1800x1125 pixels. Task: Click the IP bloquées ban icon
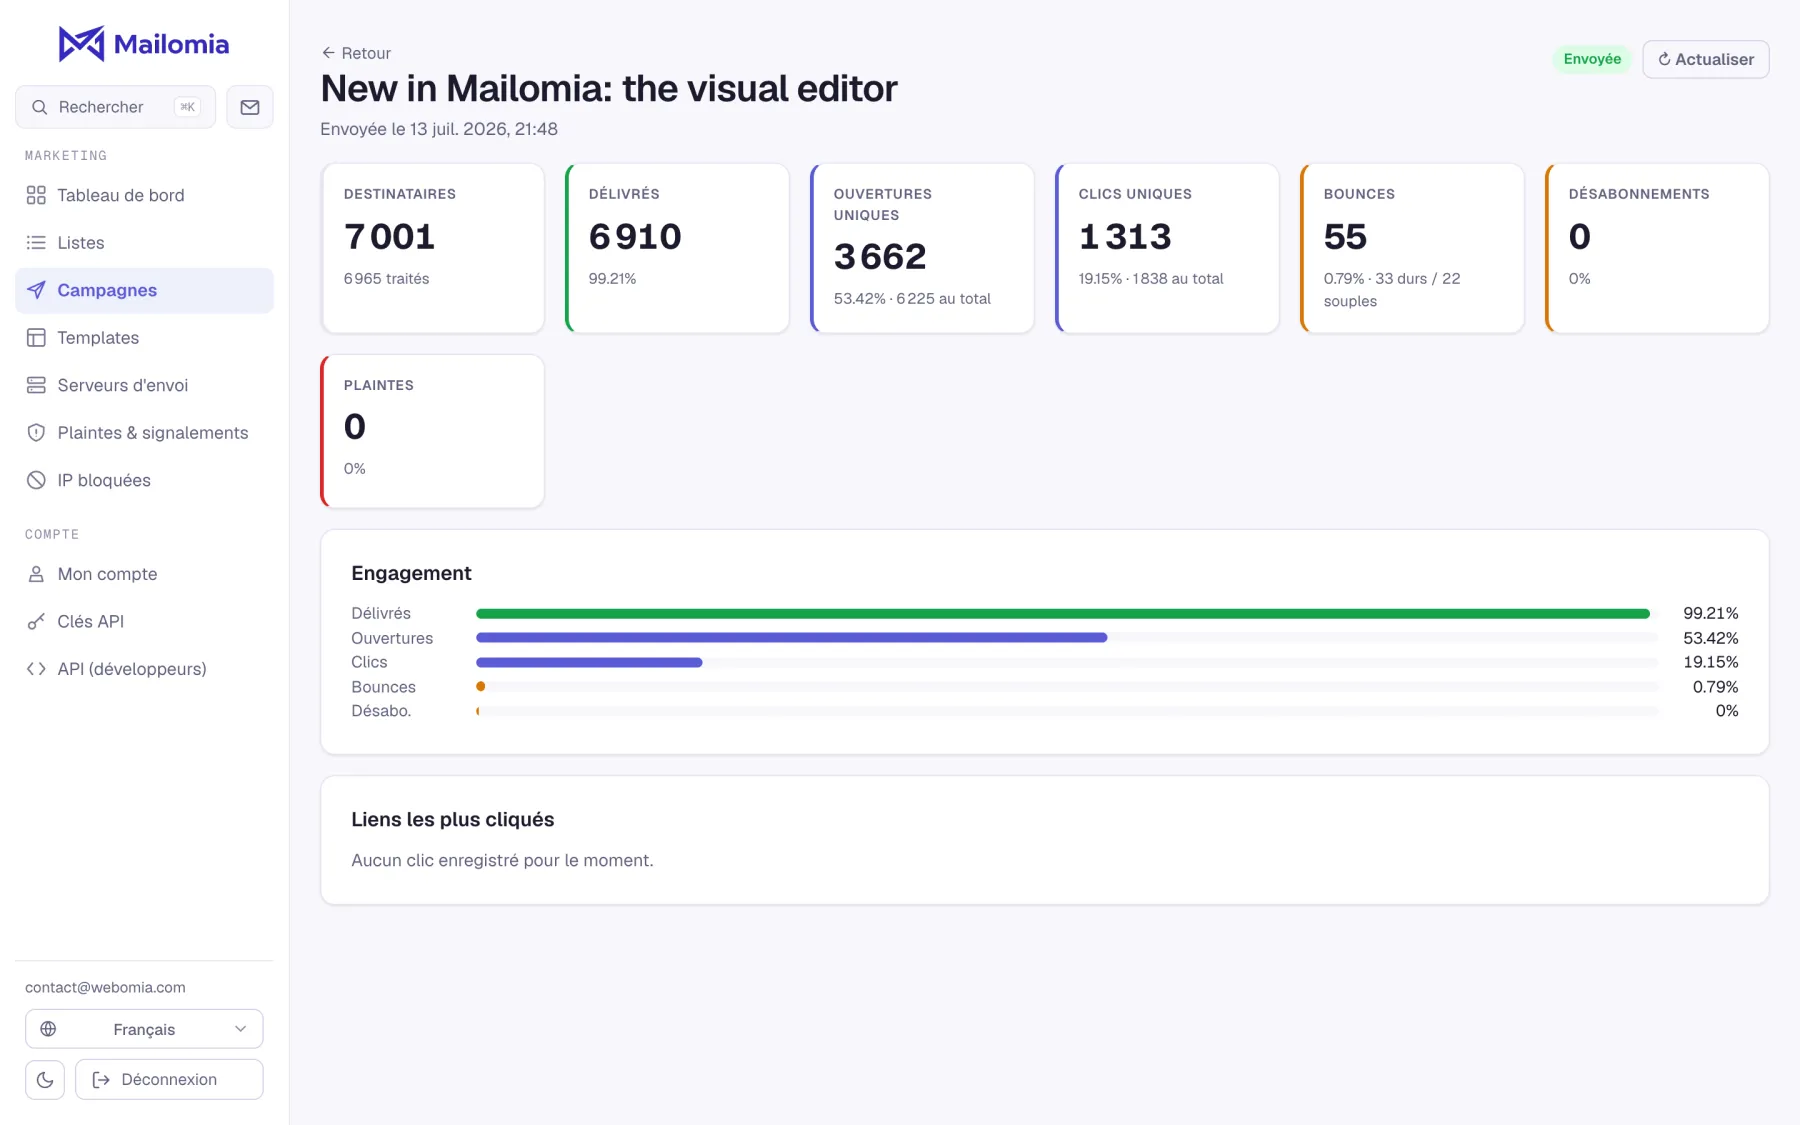point(36,480)
